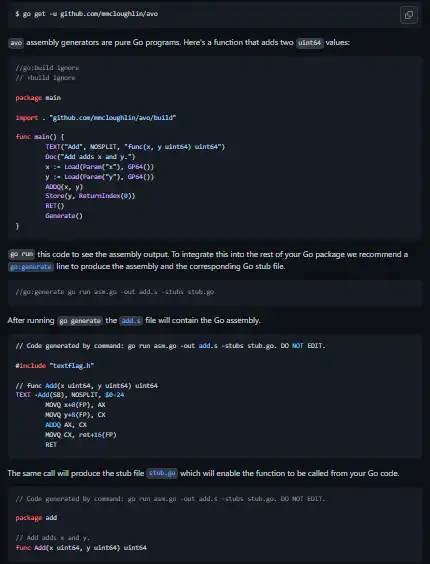Click the #include "textflag.h" line
Image resolution: width=430 pixels, height=564 pixels.
[x=55, y=366]
